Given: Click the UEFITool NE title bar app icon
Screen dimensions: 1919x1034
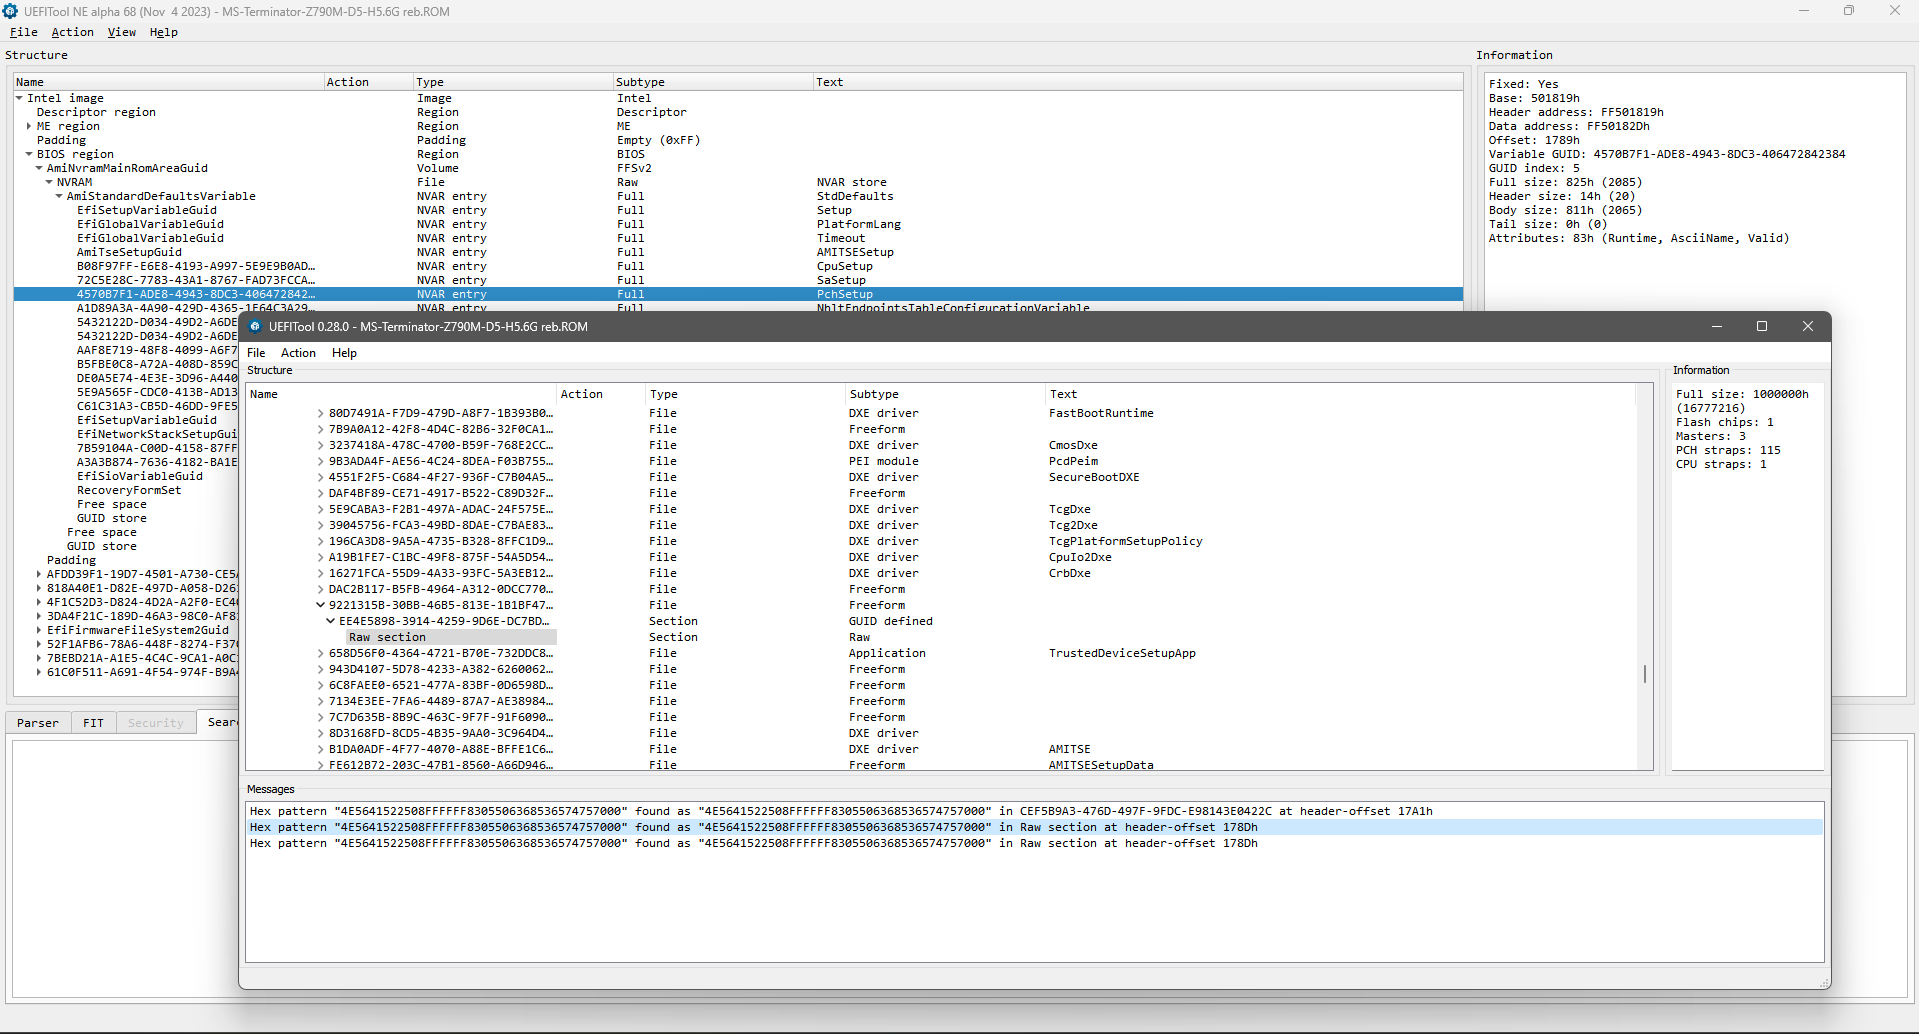Looking at the screenshot, I should click(x=11, y=11).
